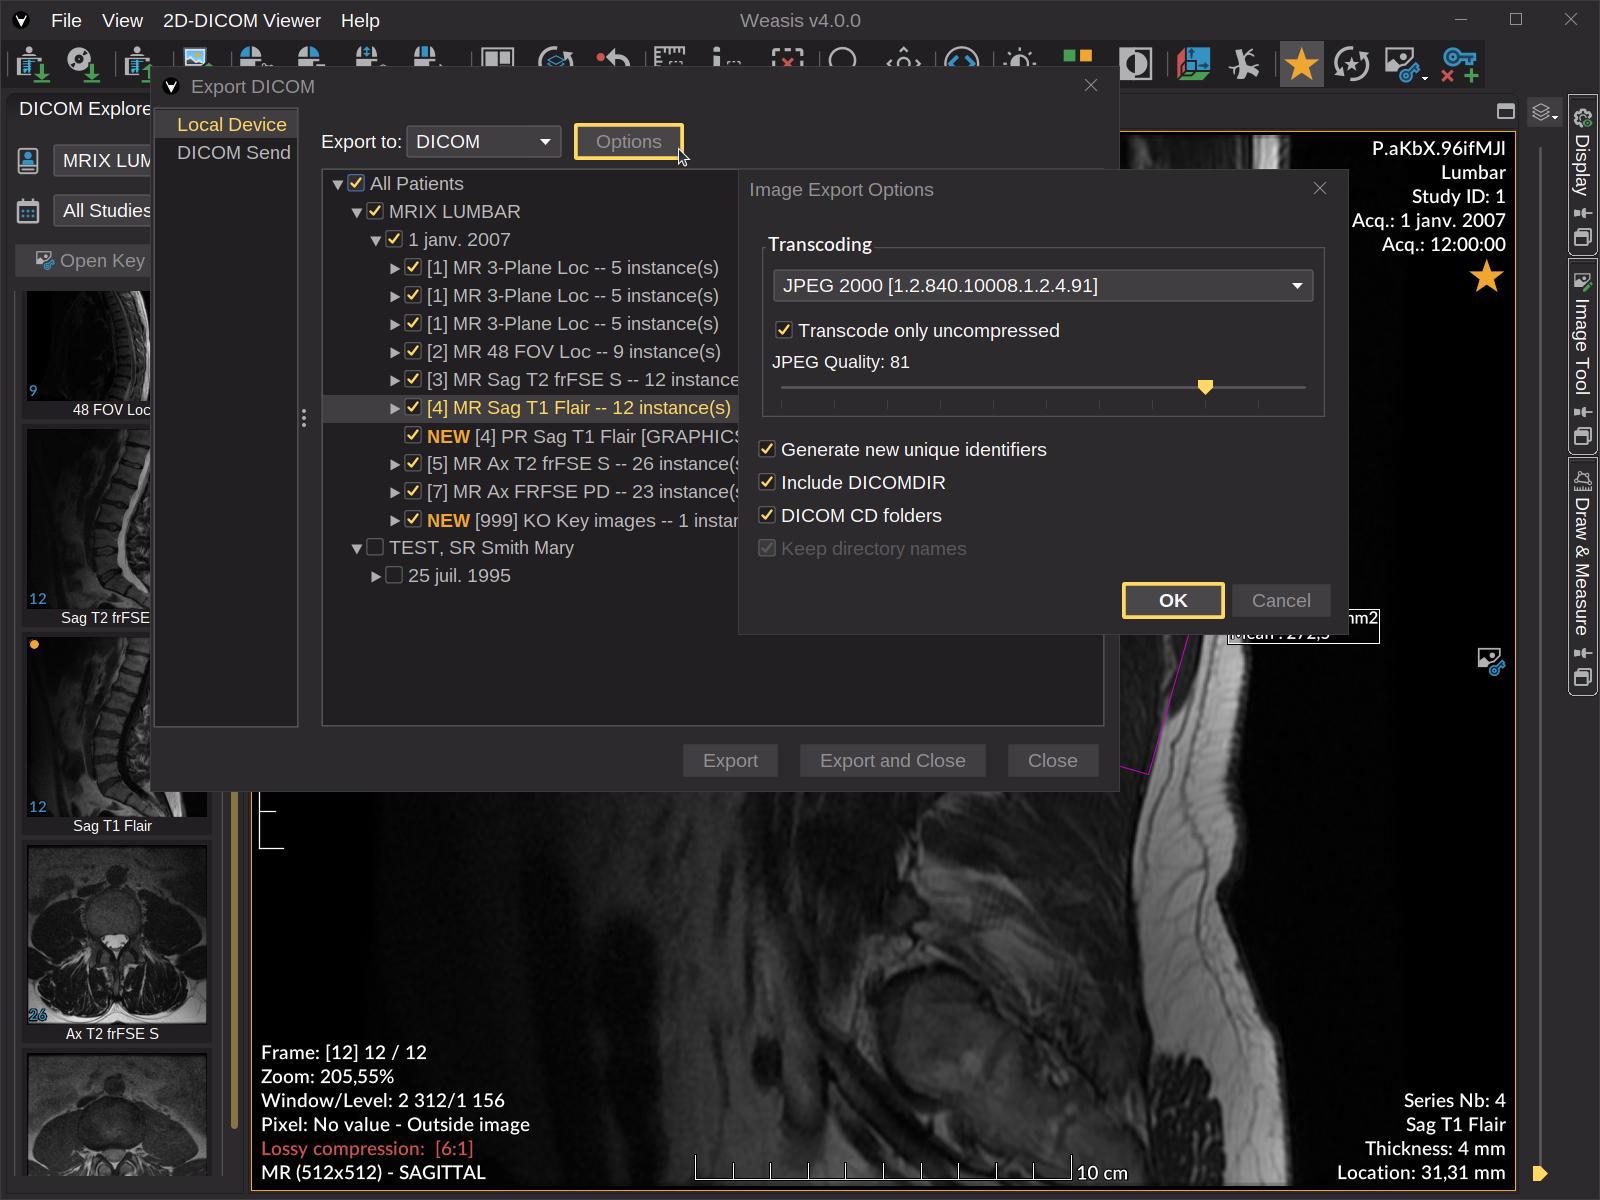Uncheck Generate new unique identifiers
The width and height of the screenshot is (1600, 1200).
pyautogui.click(x=767, y=449)
